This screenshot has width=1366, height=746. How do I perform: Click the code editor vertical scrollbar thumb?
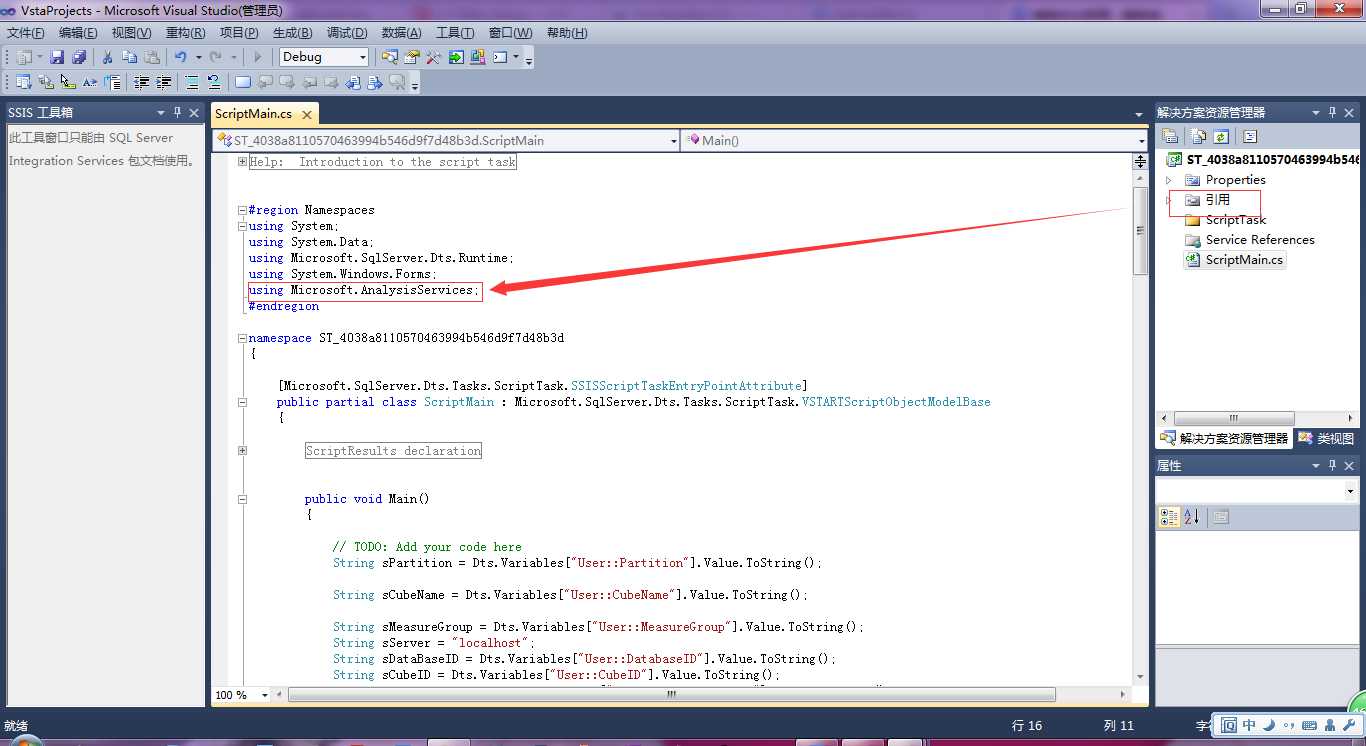point(1140,231)
